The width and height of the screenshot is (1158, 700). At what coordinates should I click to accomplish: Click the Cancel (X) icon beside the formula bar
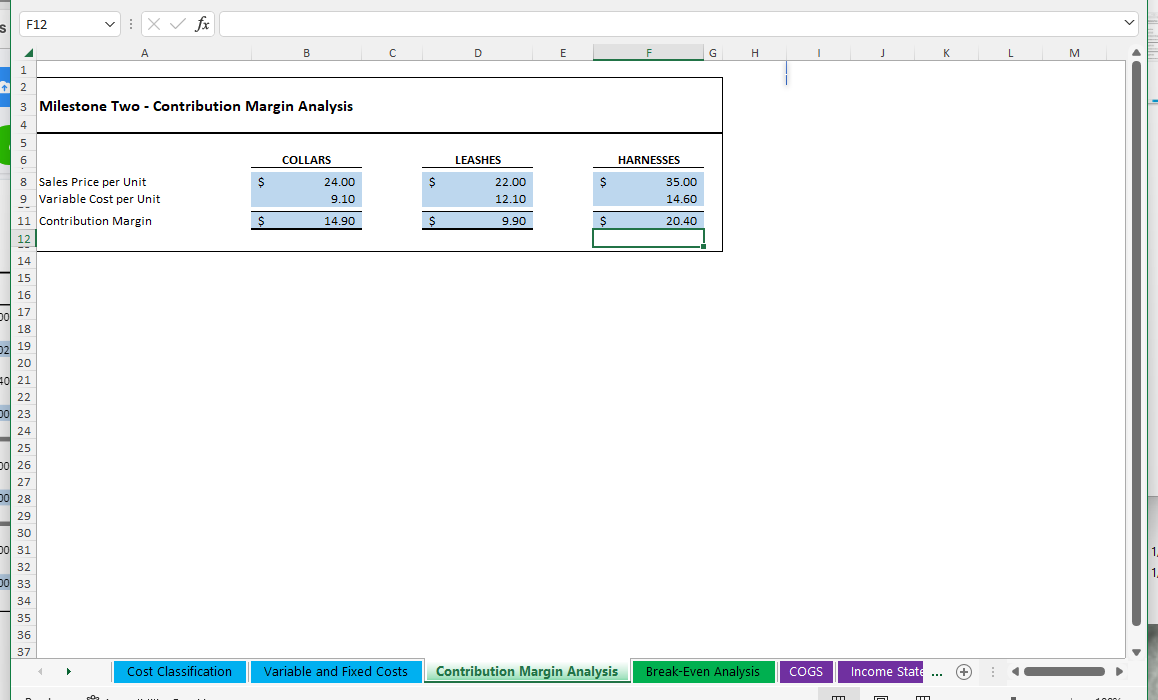pos(156,22)
